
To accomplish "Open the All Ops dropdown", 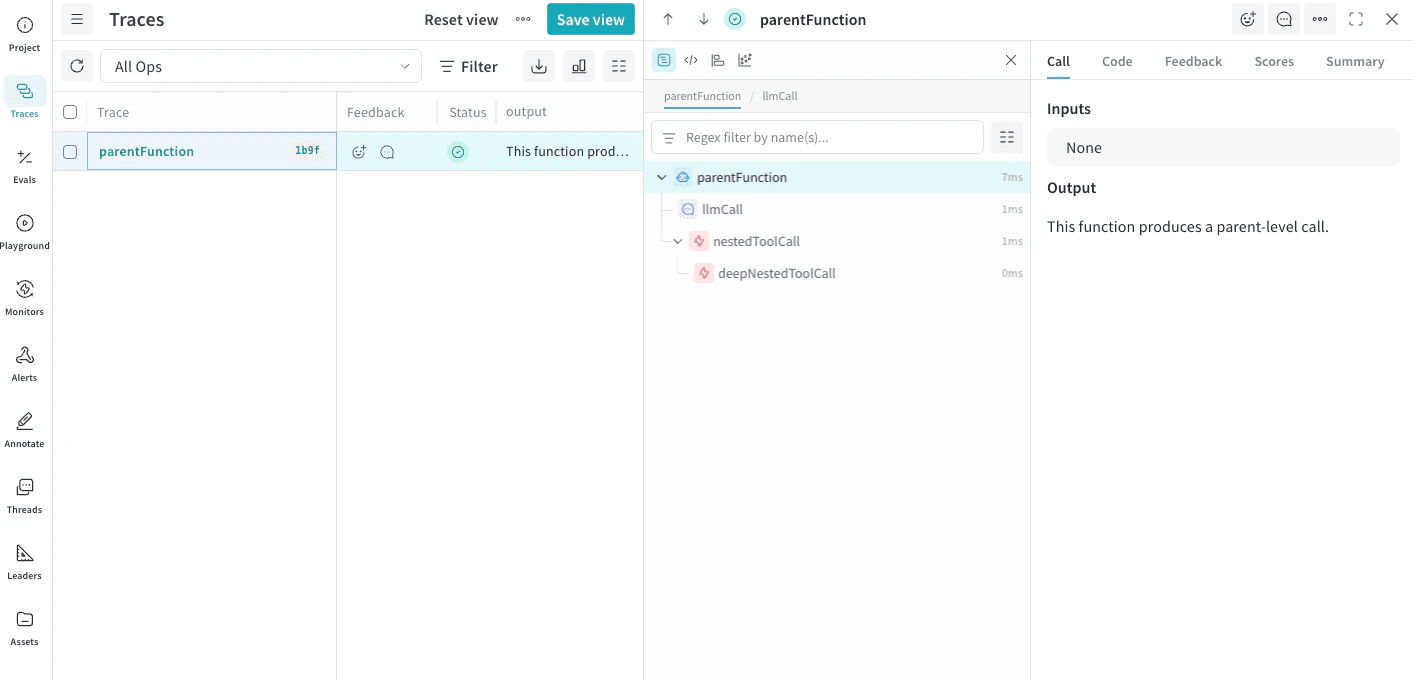I will tap(260, 66).
